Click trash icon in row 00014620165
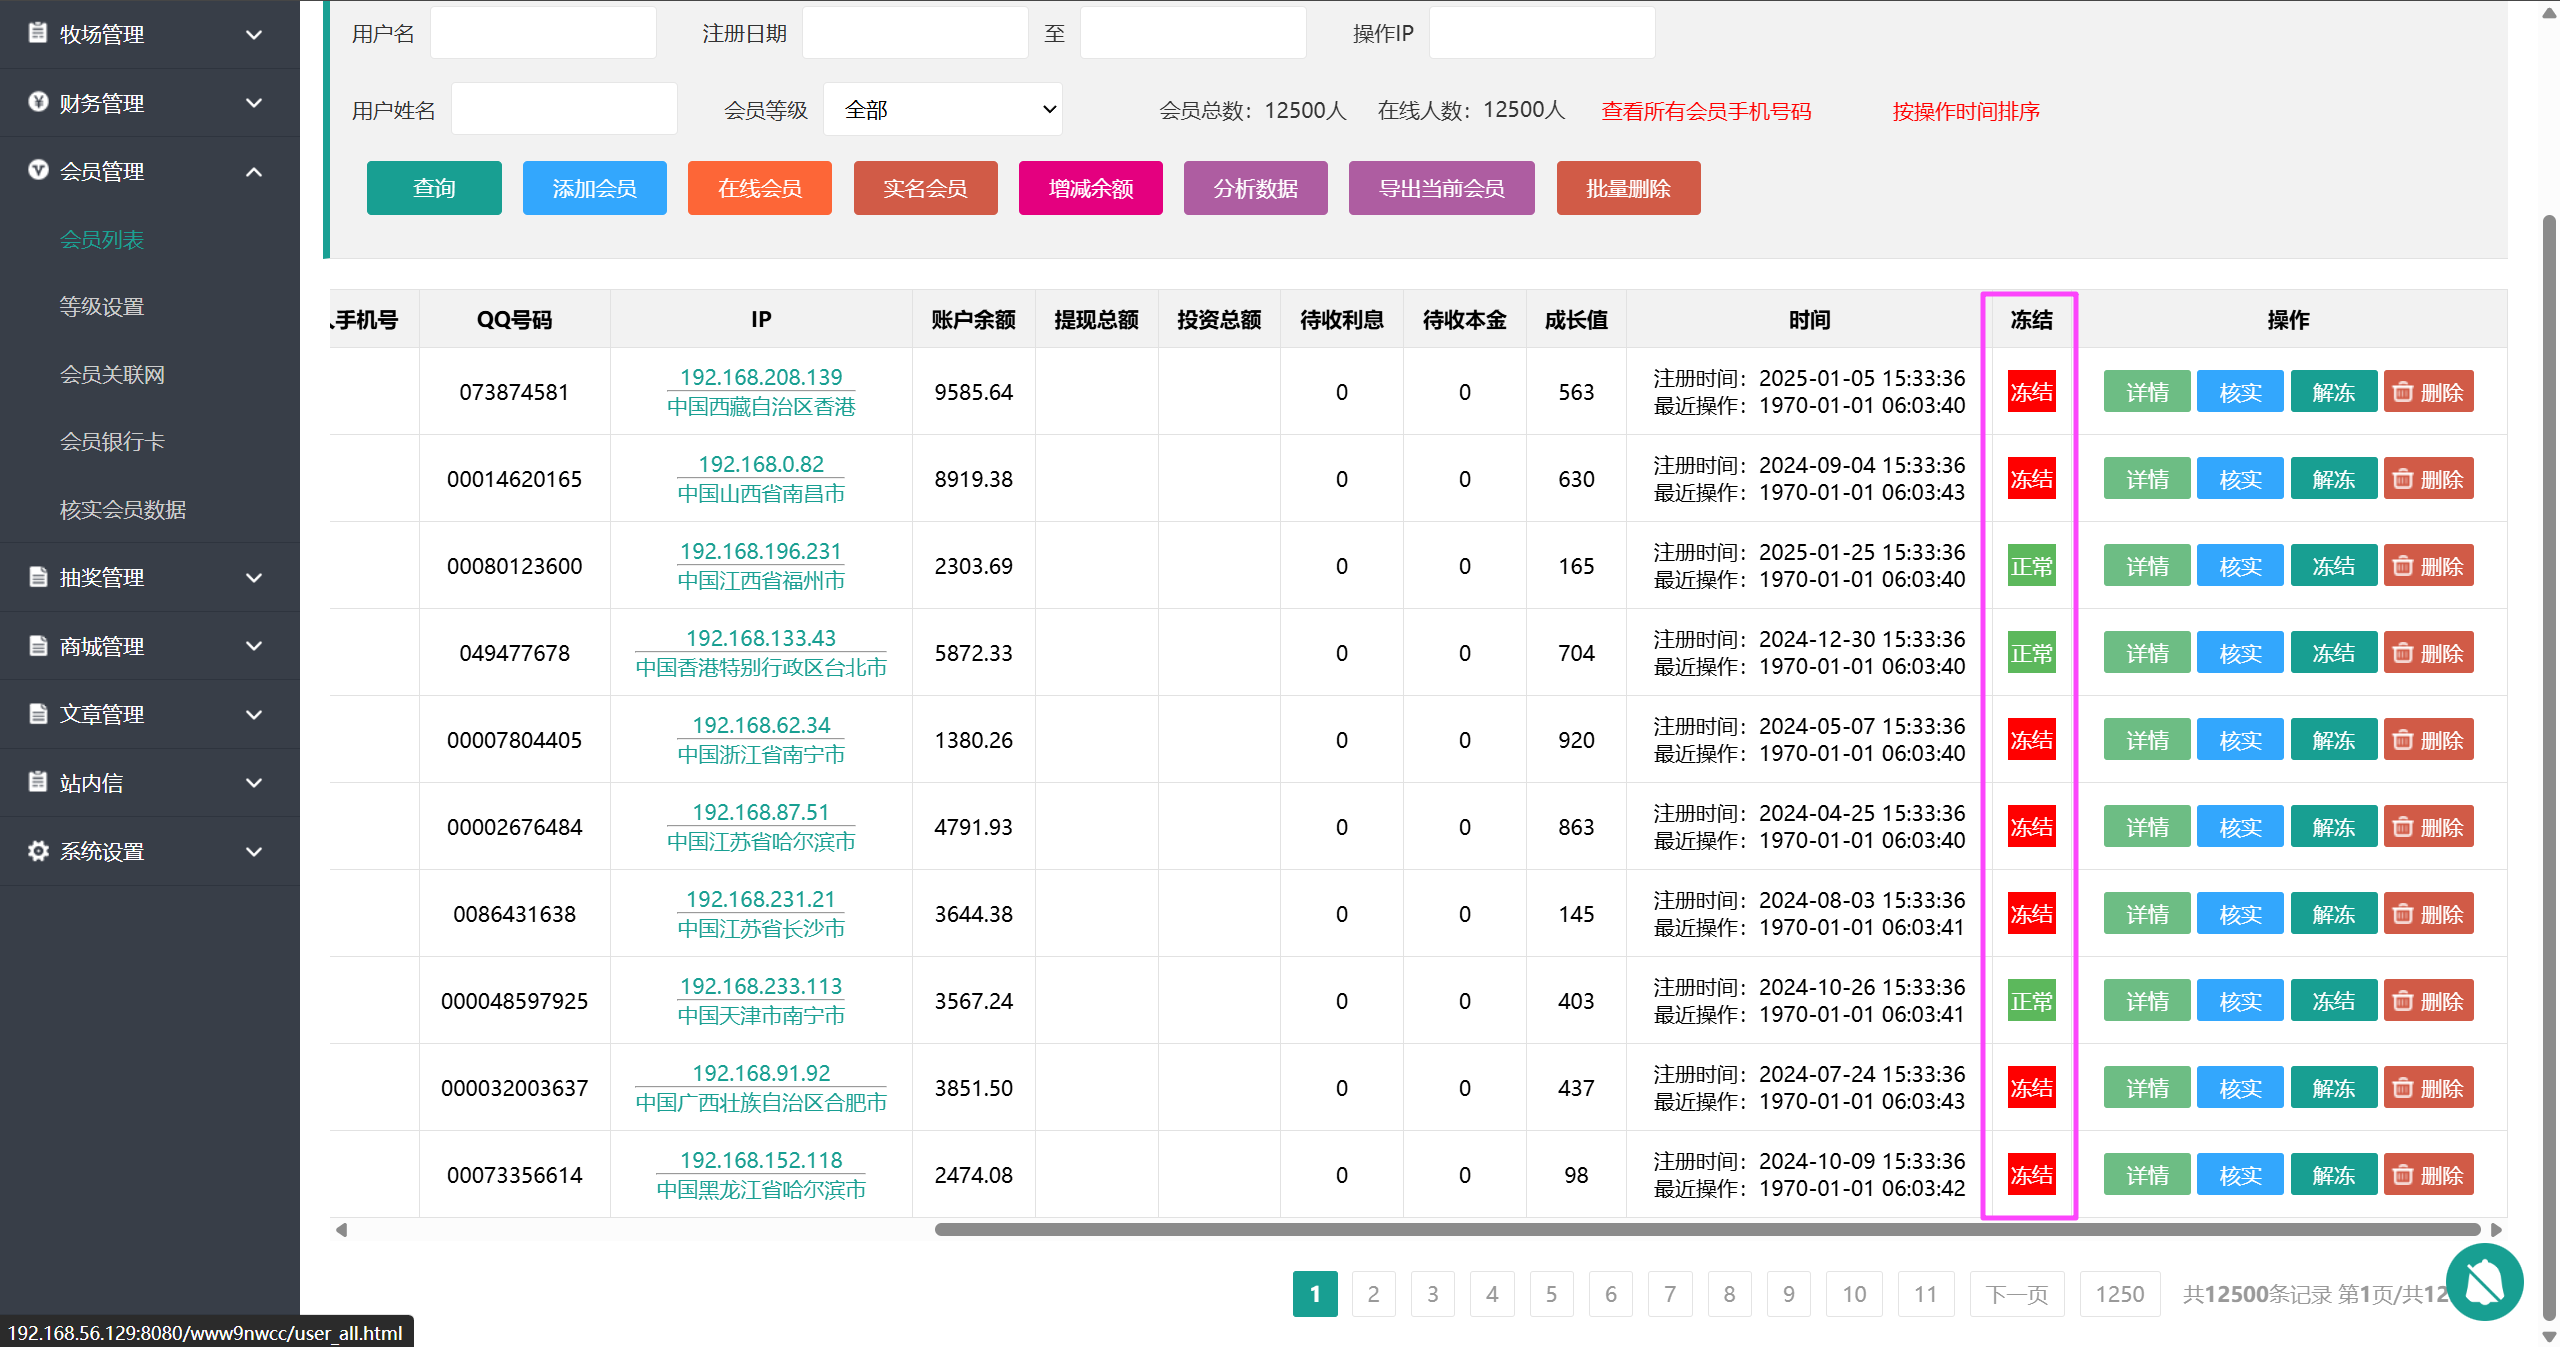 (2403, 479)
